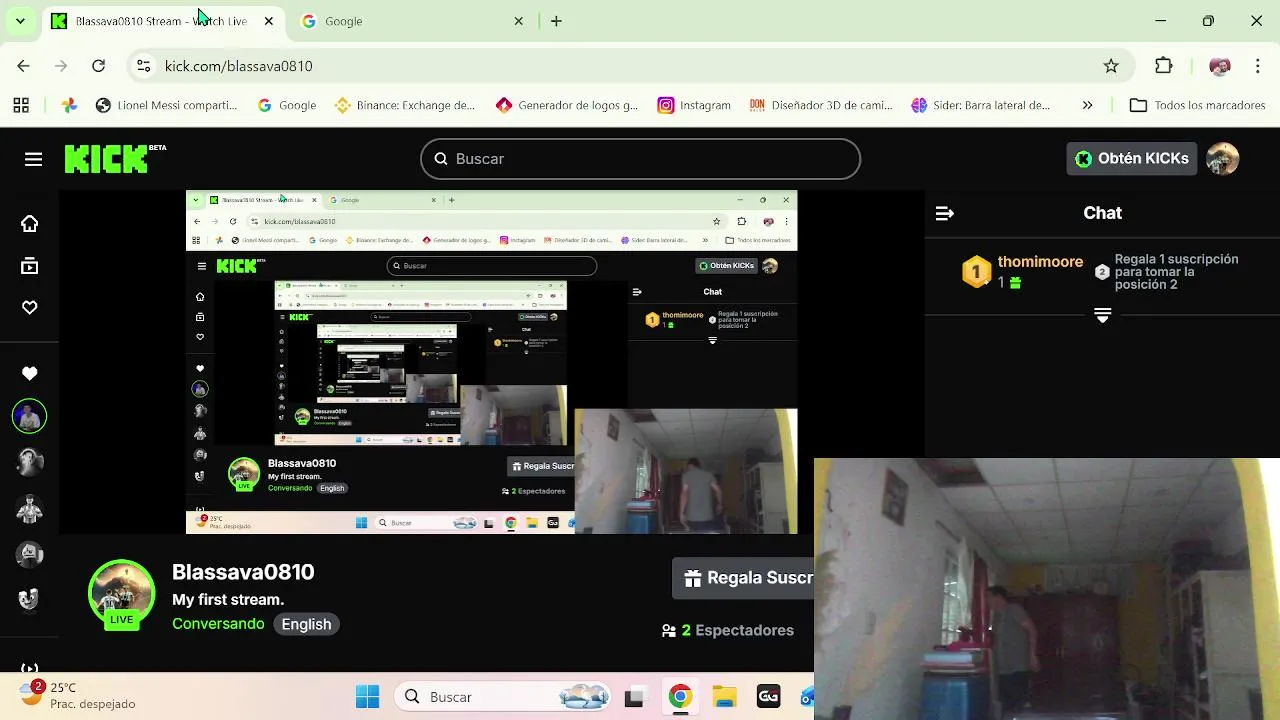Open the Kick hamburger sidebar menu

tap(33, 159)
